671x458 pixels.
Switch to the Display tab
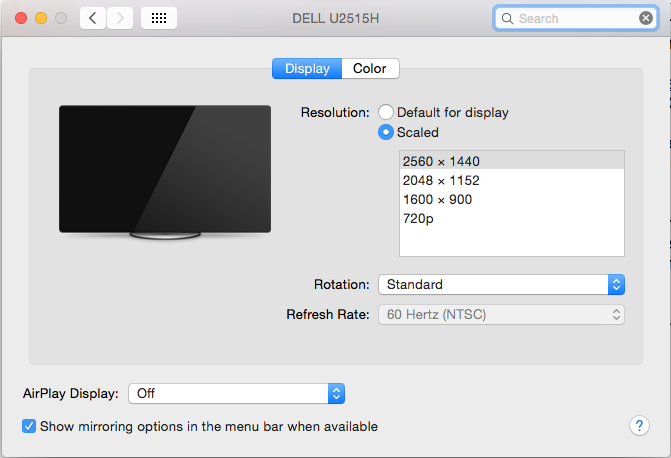tap(307, 68)
